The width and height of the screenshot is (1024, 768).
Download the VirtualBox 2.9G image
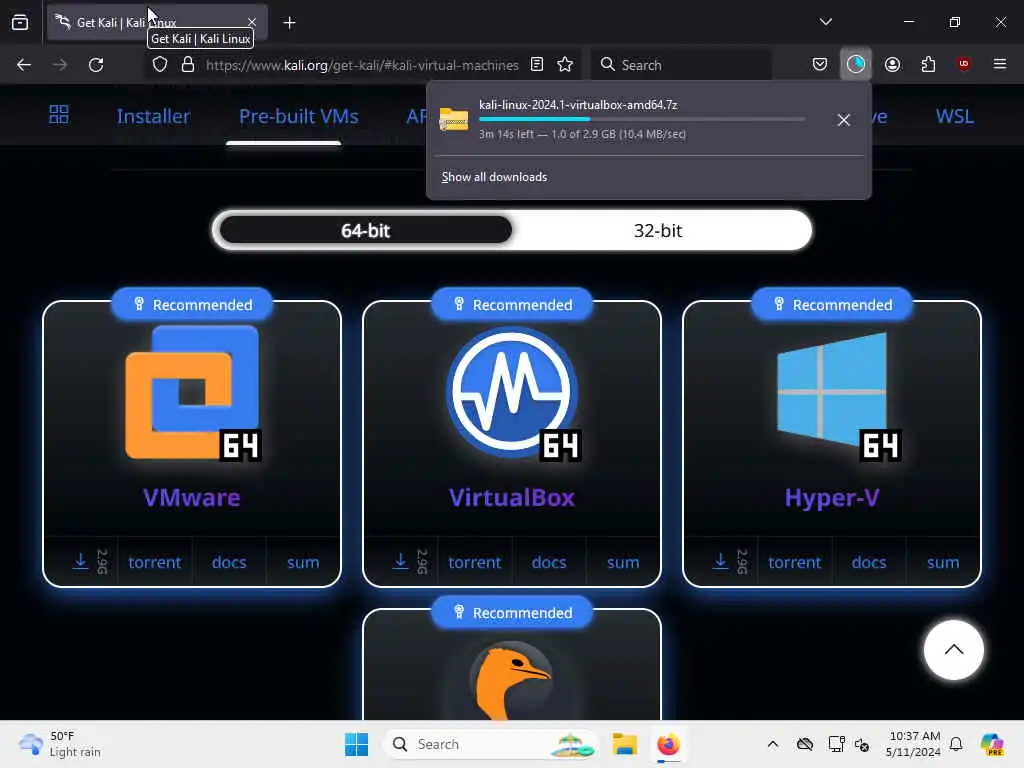[x=401, y=562]
